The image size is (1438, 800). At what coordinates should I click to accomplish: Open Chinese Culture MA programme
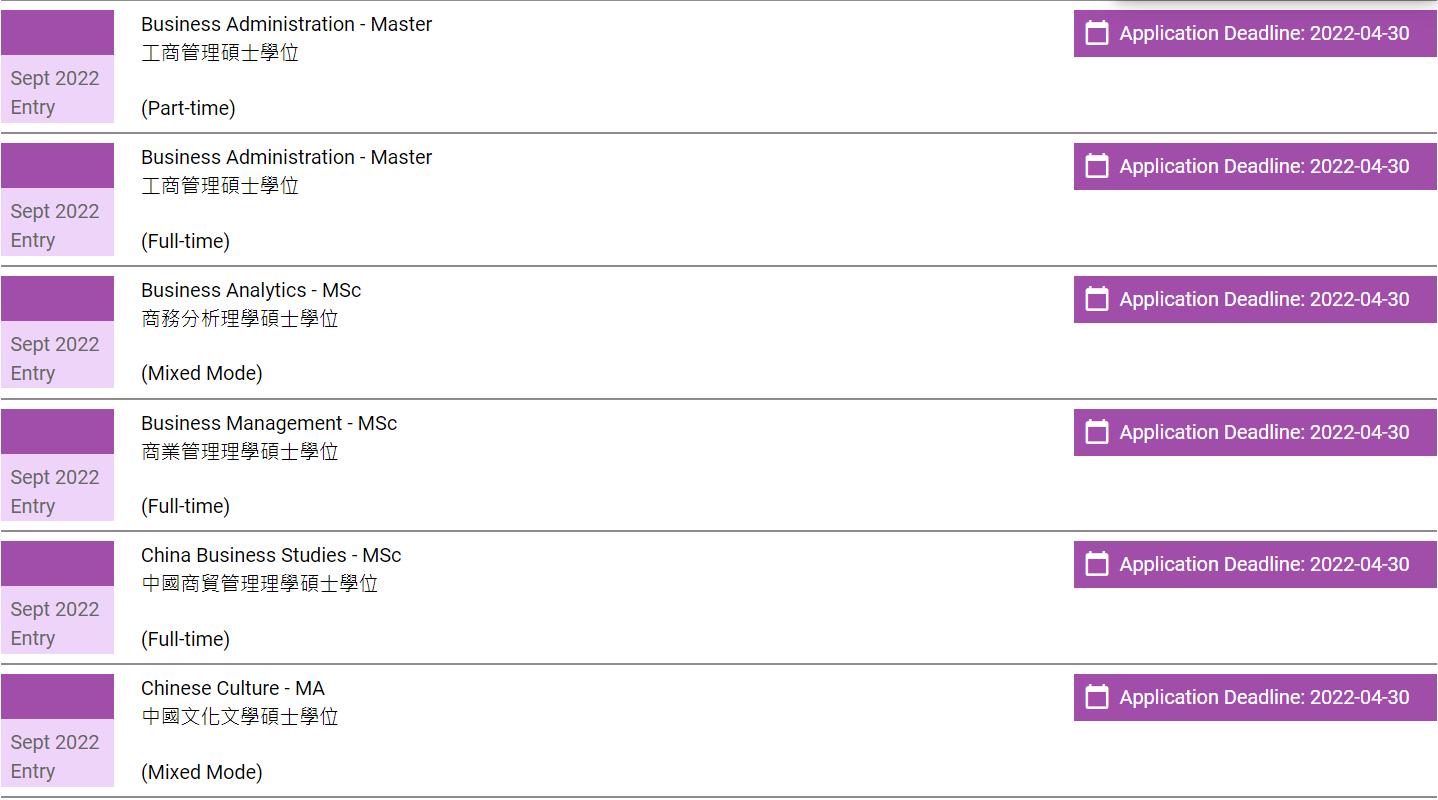[x=233, y=688]
